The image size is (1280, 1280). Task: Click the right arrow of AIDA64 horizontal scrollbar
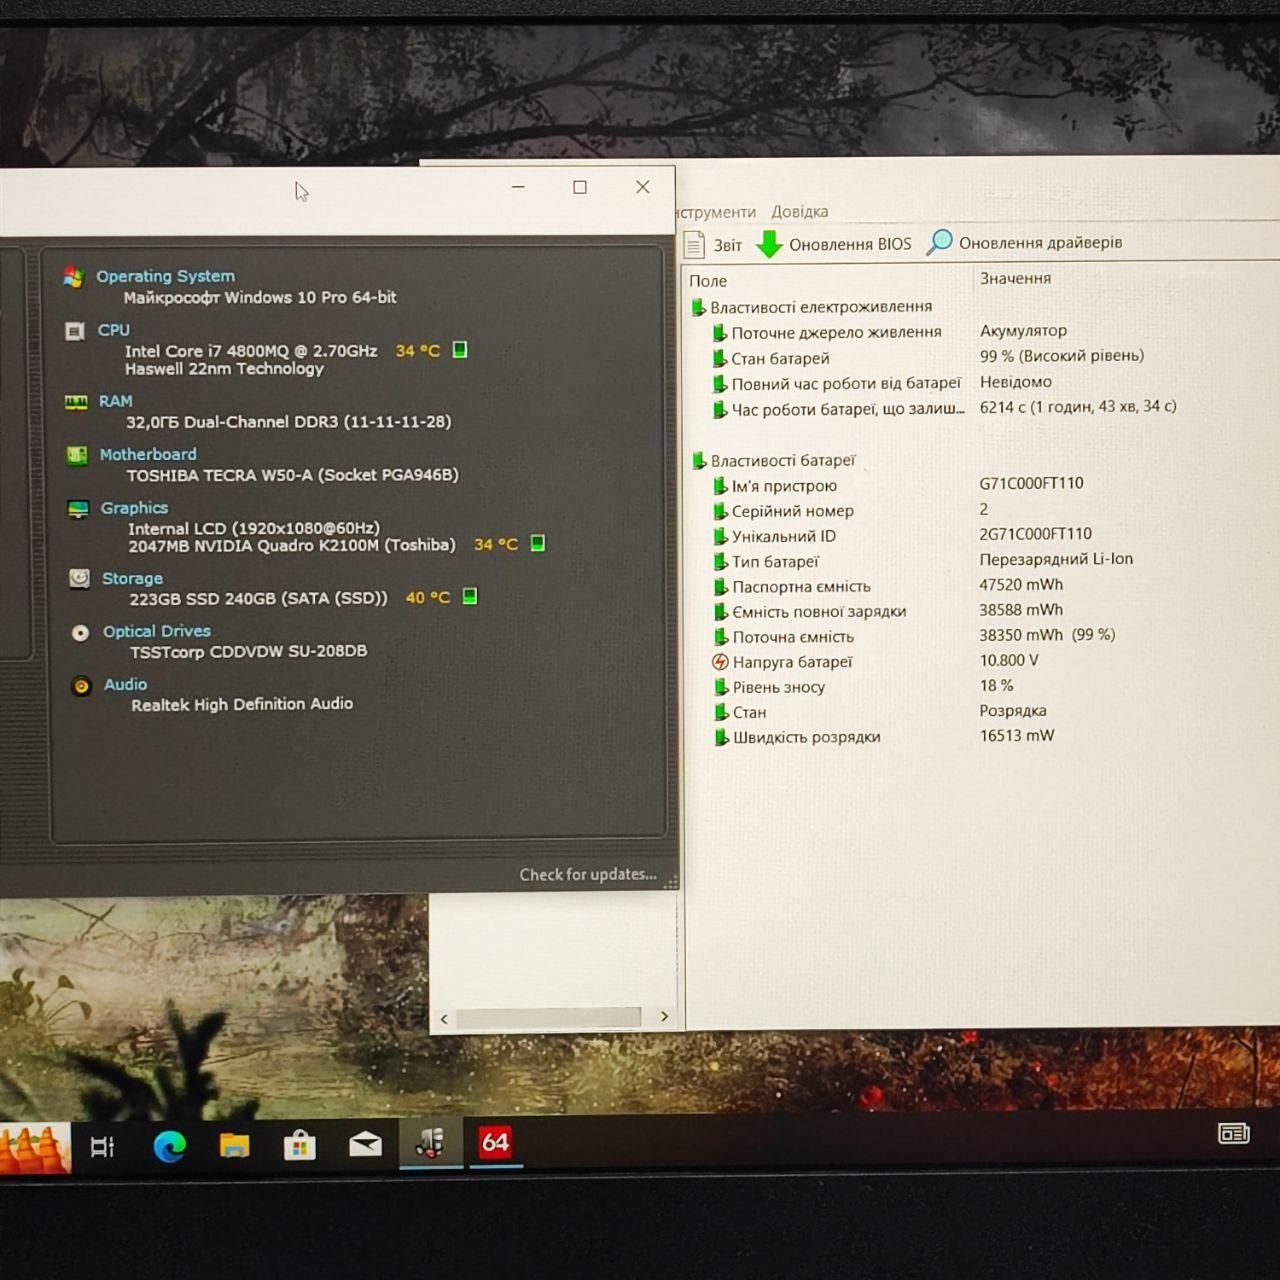(664, 1017)
